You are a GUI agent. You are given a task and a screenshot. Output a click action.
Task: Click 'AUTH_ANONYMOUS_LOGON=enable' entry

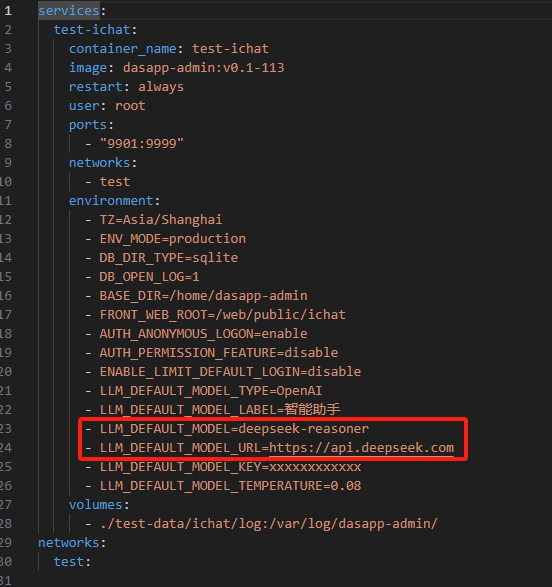pyautogui.click(x=204, y=334)
